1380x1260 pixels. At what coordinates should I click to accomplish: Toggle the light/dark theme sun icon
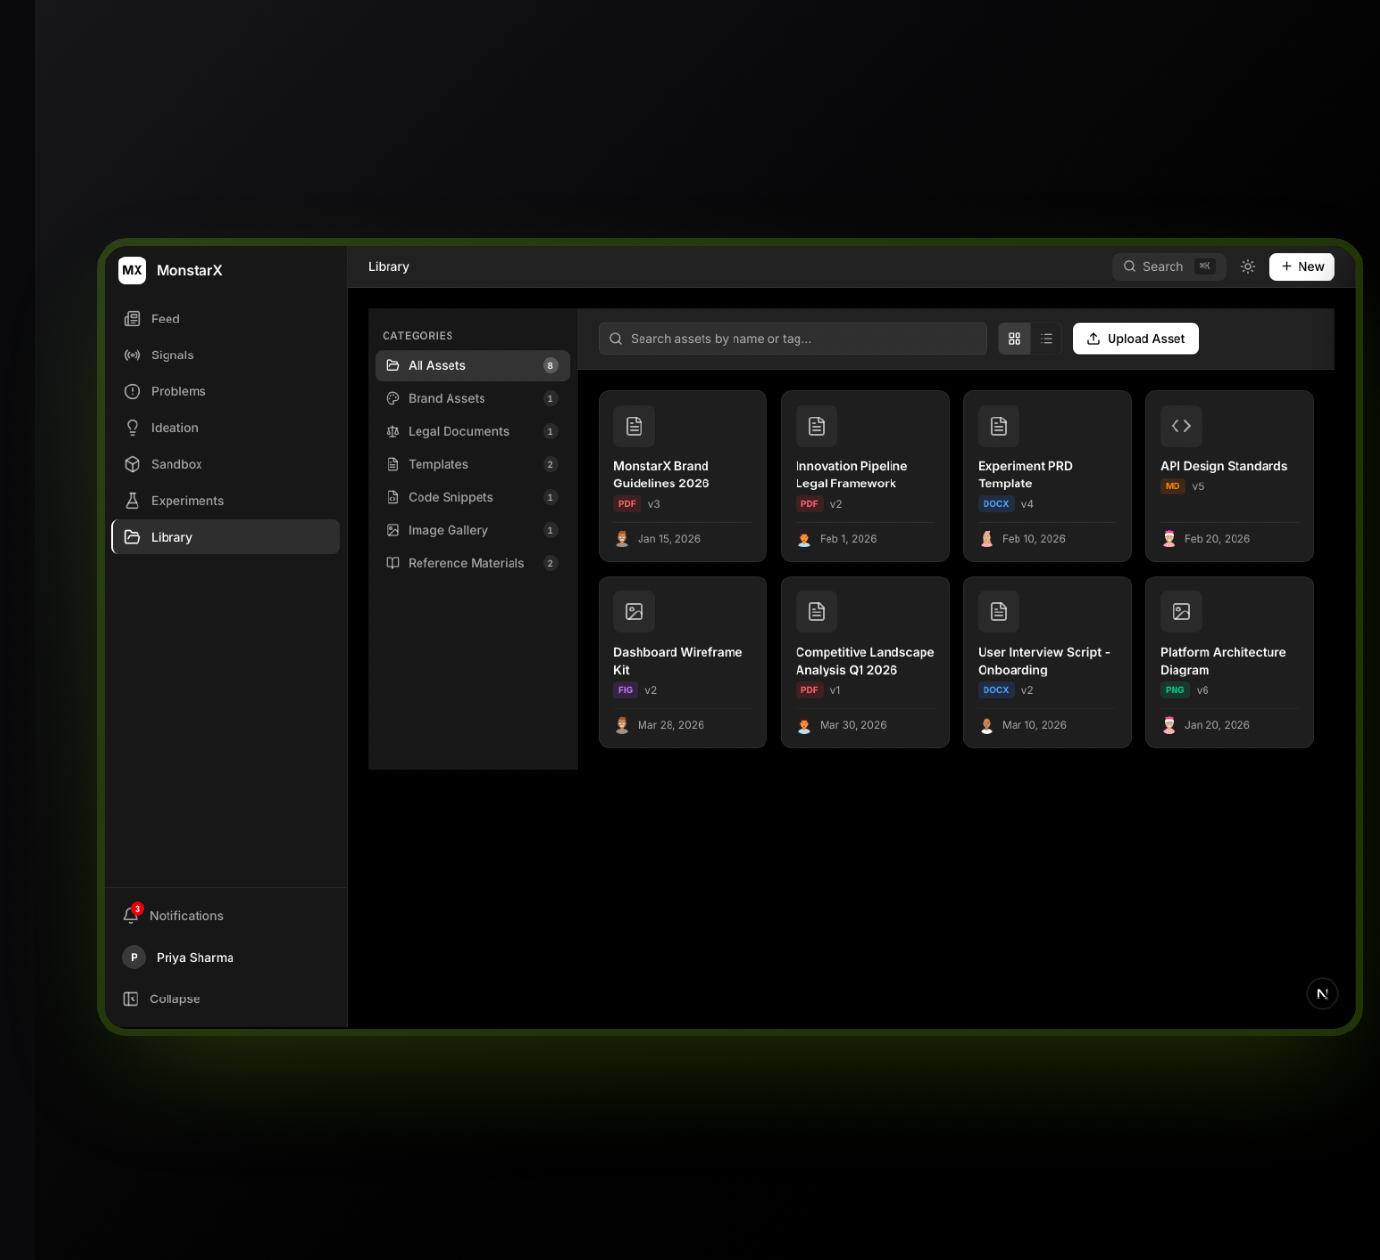click(x=1247, y=267)
